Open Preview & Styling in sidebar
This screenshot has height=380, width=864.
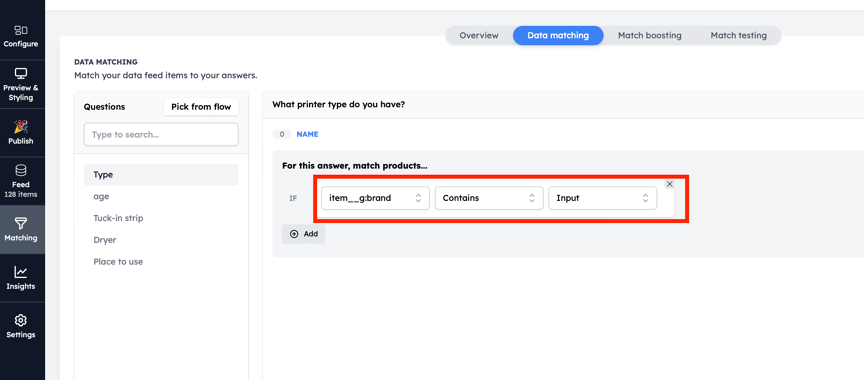21,84
